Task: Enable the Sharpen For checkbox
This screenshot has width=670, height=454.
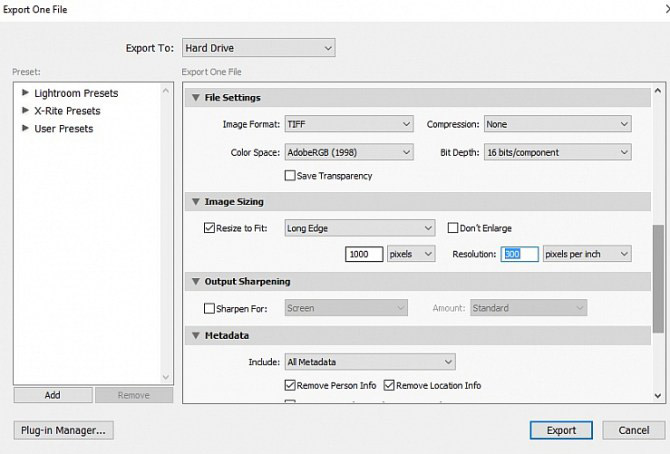Action: (x=209, y=308)
